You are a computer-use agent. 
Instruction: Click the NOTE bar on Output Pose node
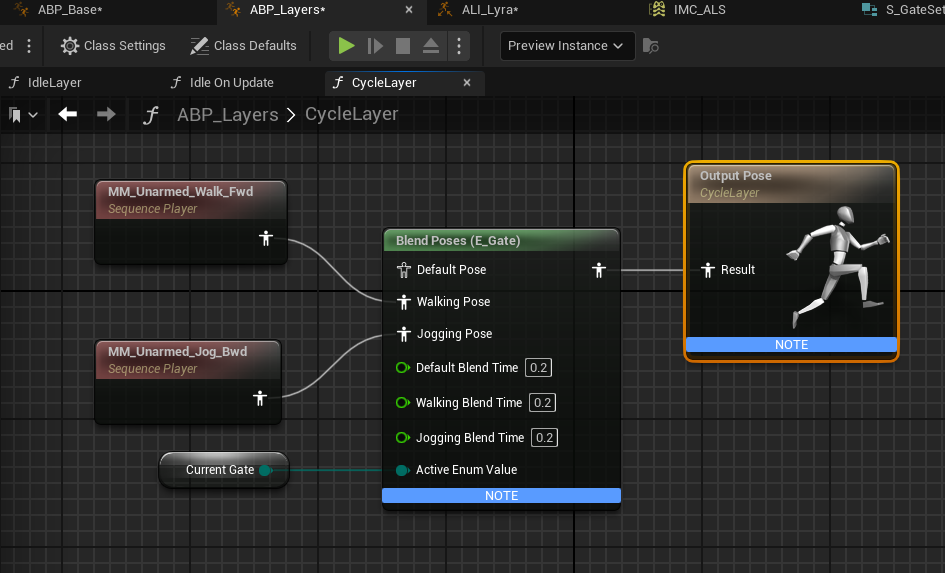[791, 345]
